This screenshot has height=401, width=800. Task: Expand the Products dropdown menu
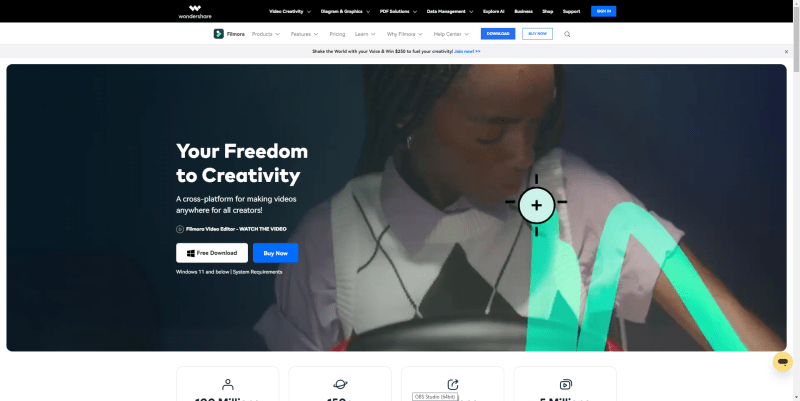266,34
